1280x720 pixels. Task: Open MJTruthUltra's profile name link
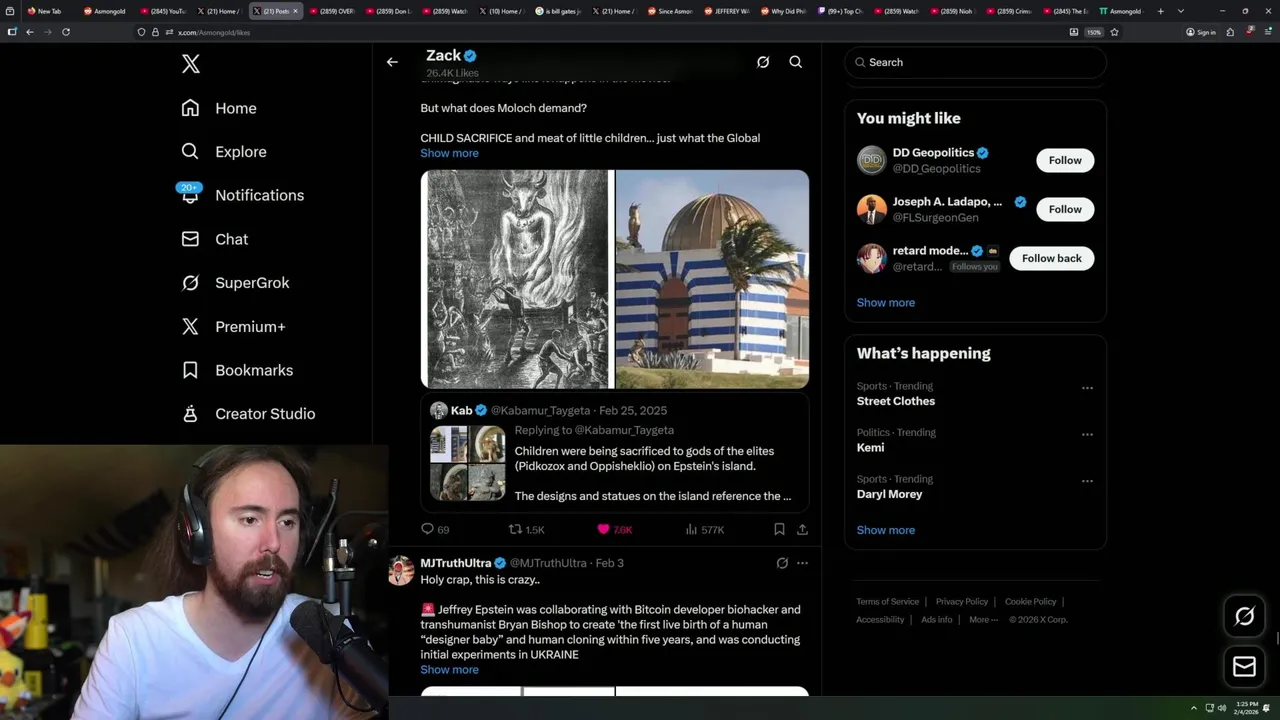pyautogui.click(x=455, y=563)
